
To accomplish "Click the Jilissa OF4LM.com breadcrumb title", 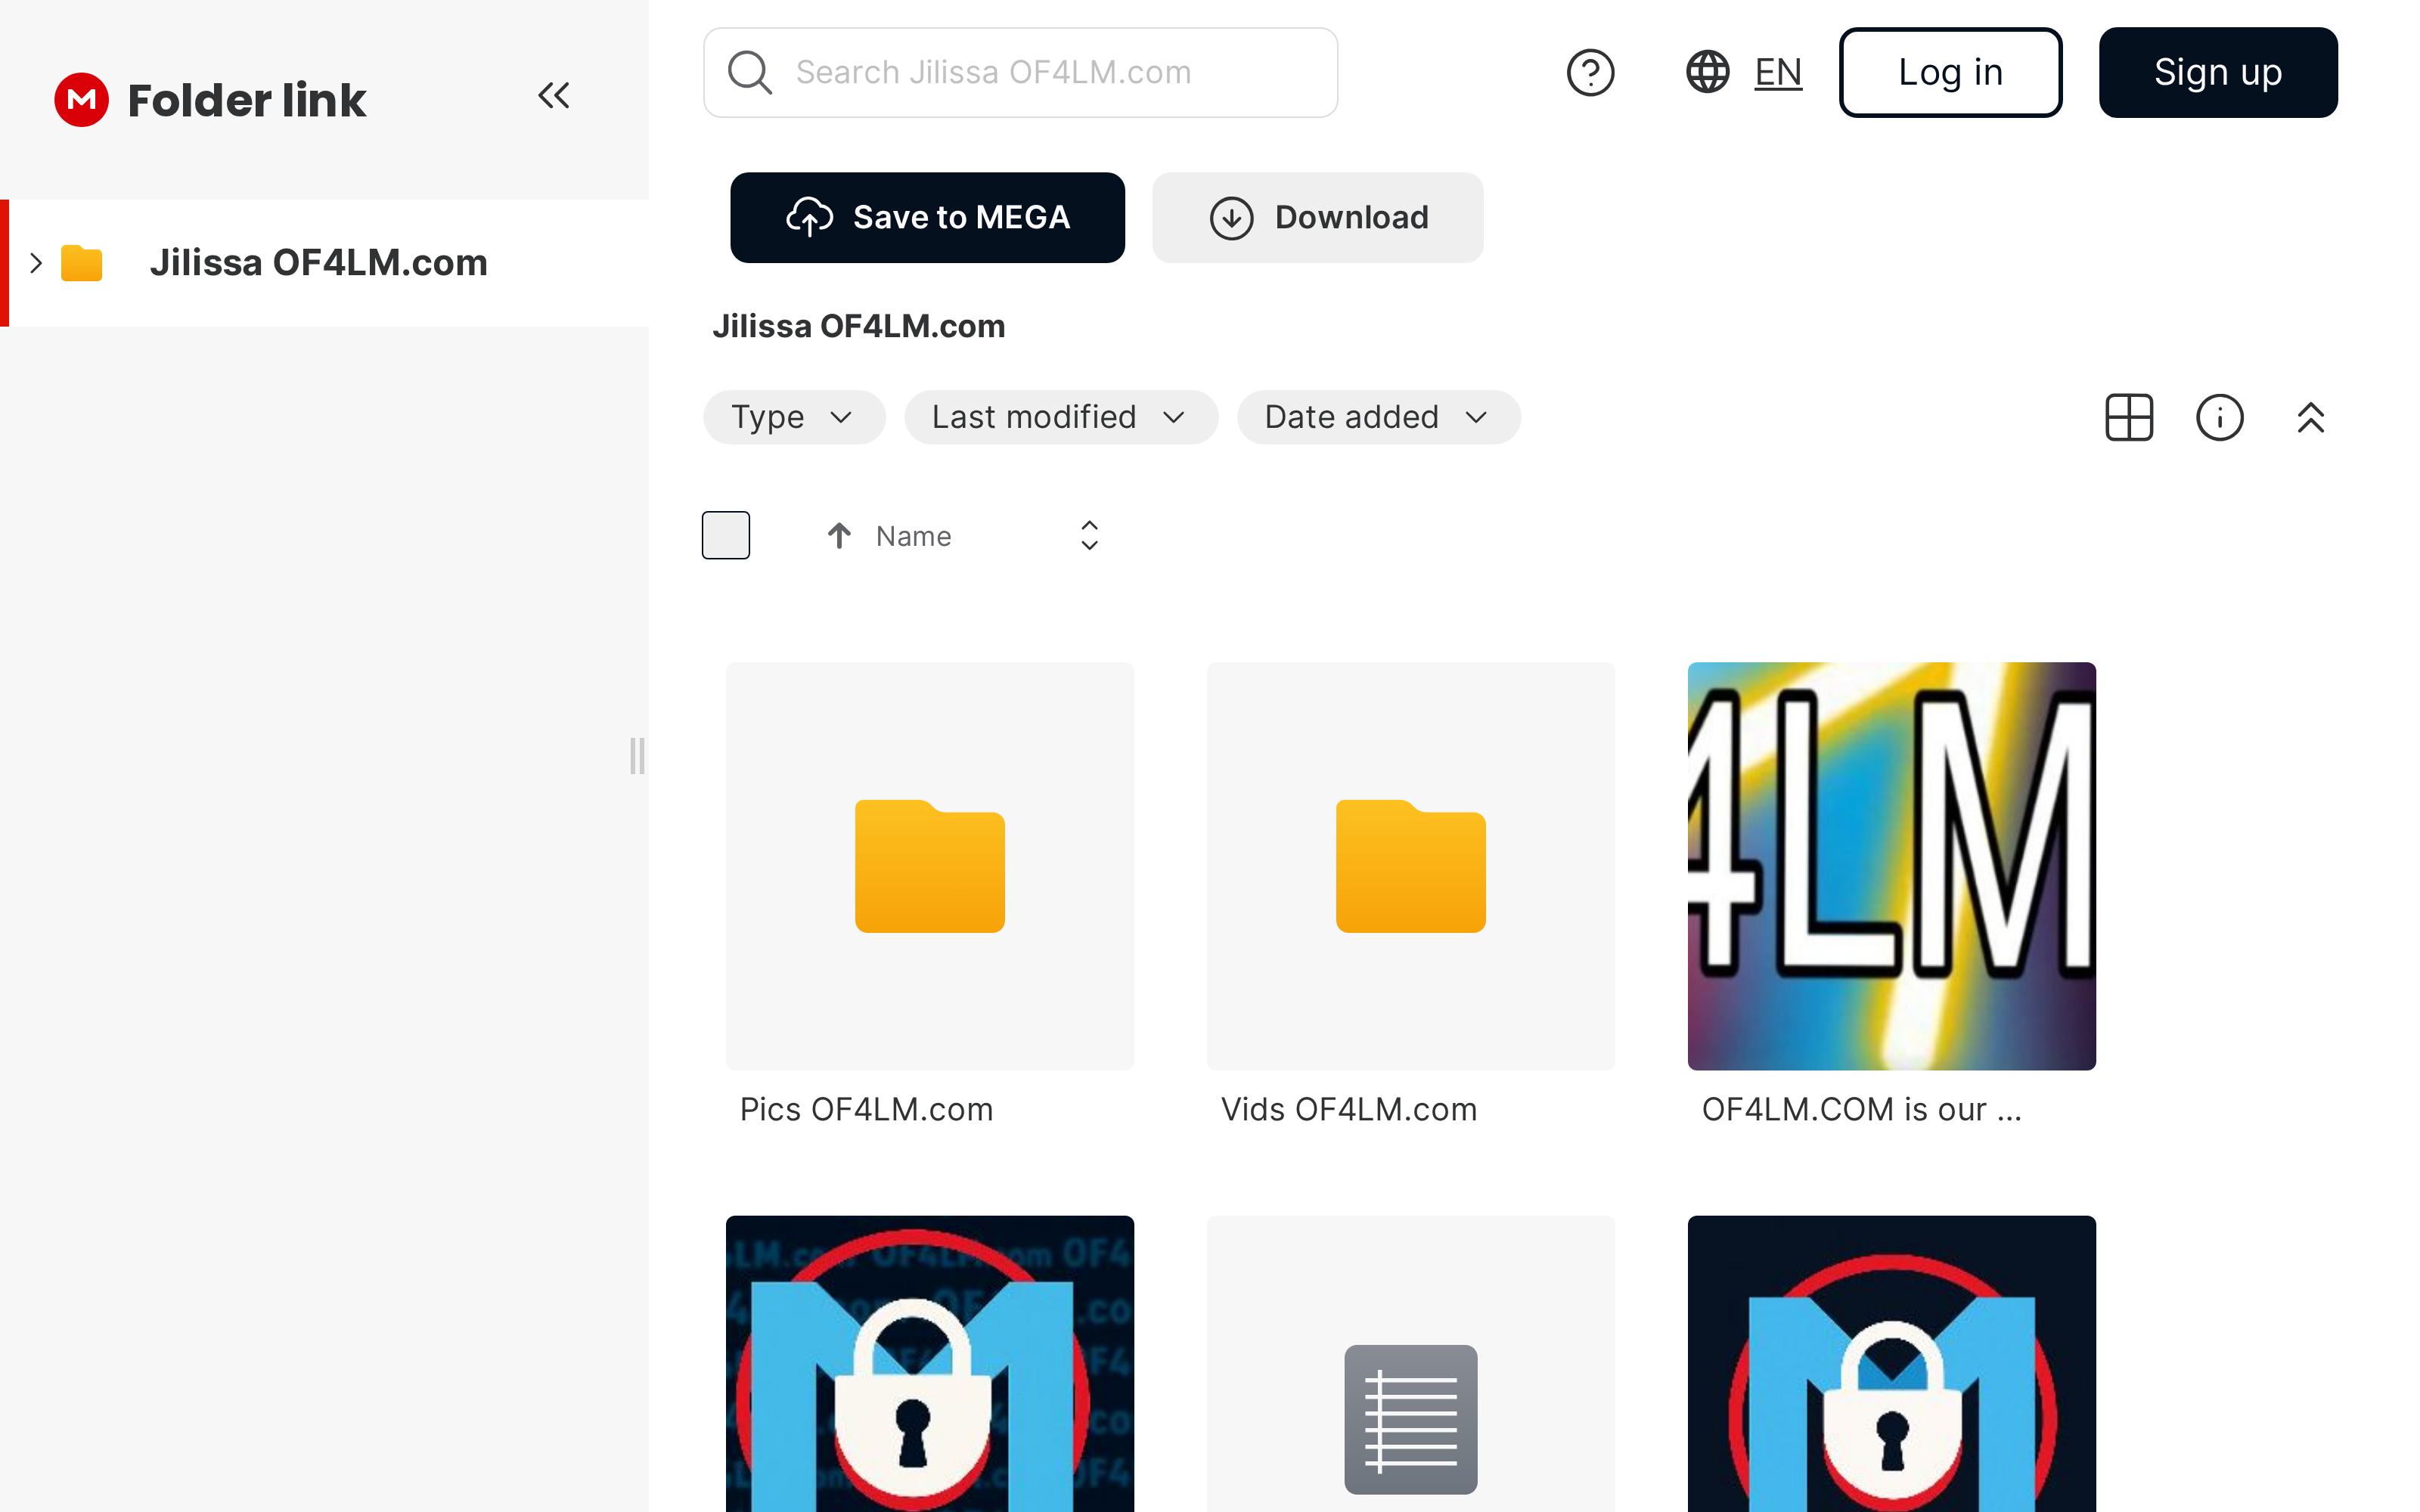I will coord(858,326).
